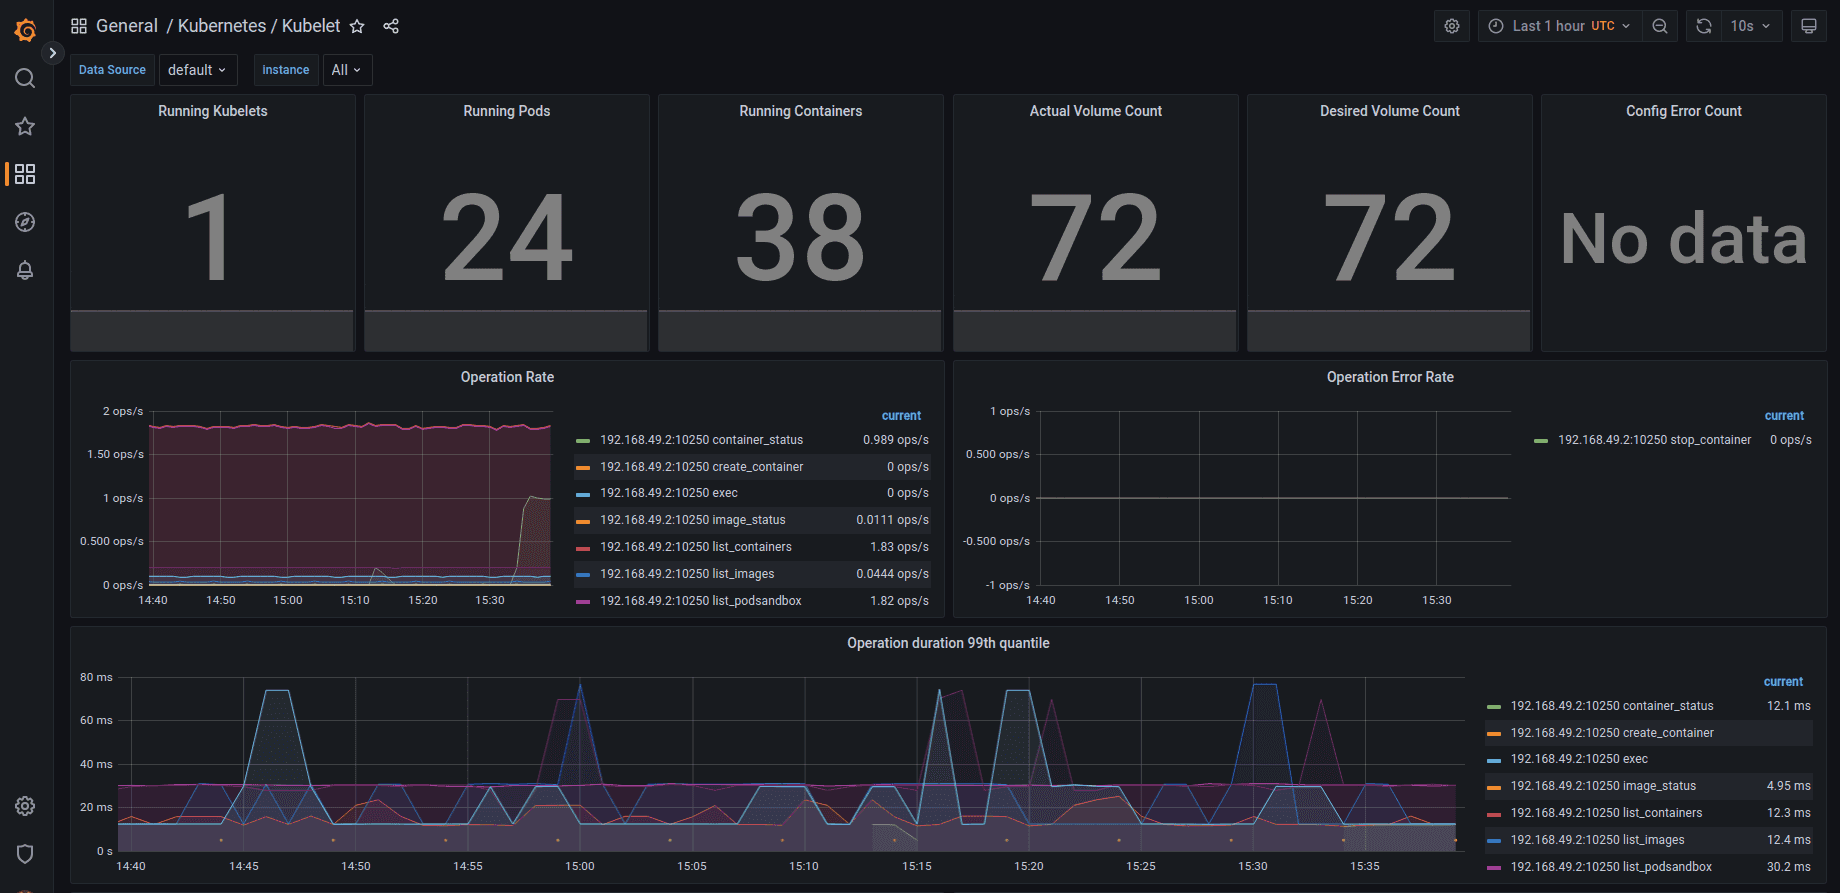Toggle list_images series in duration legend

1597,840
